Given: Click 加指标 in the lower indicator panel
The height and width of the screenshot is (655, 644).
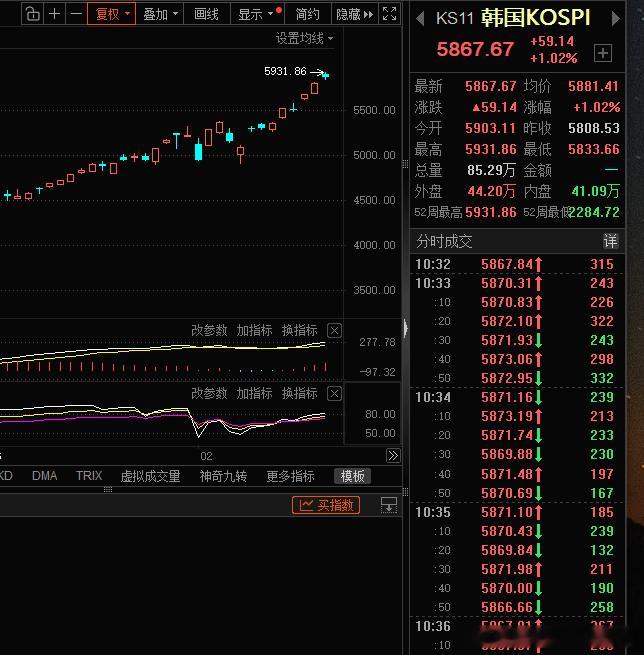Looking at the screenshot, I should pyautogui.click(x=254, y=393).
